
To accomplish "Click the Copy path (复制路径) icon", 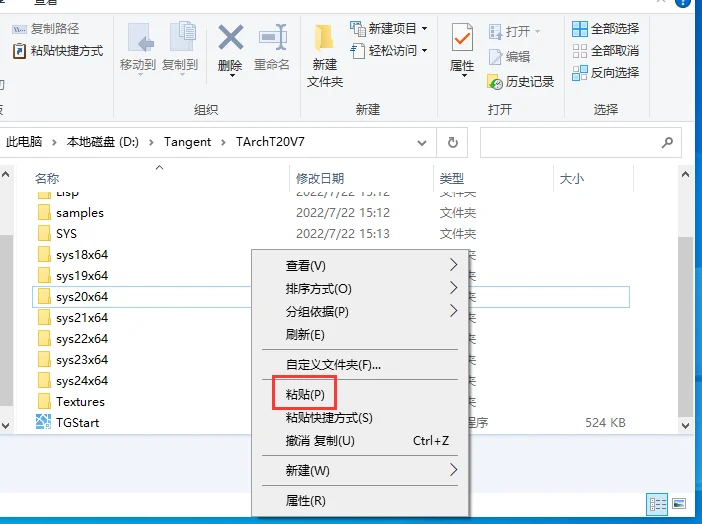I will (19, 29).
